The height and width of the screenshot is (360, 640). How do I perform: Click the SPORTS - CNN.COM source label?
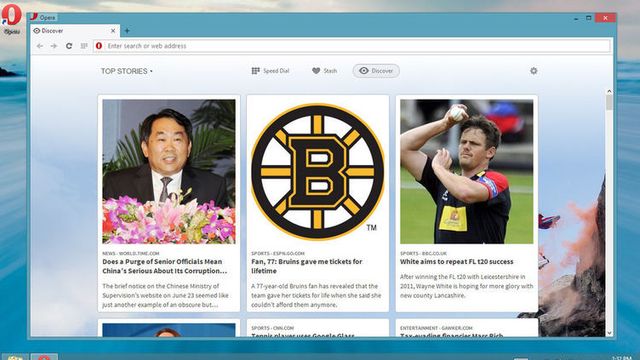(x=272, y=328)
